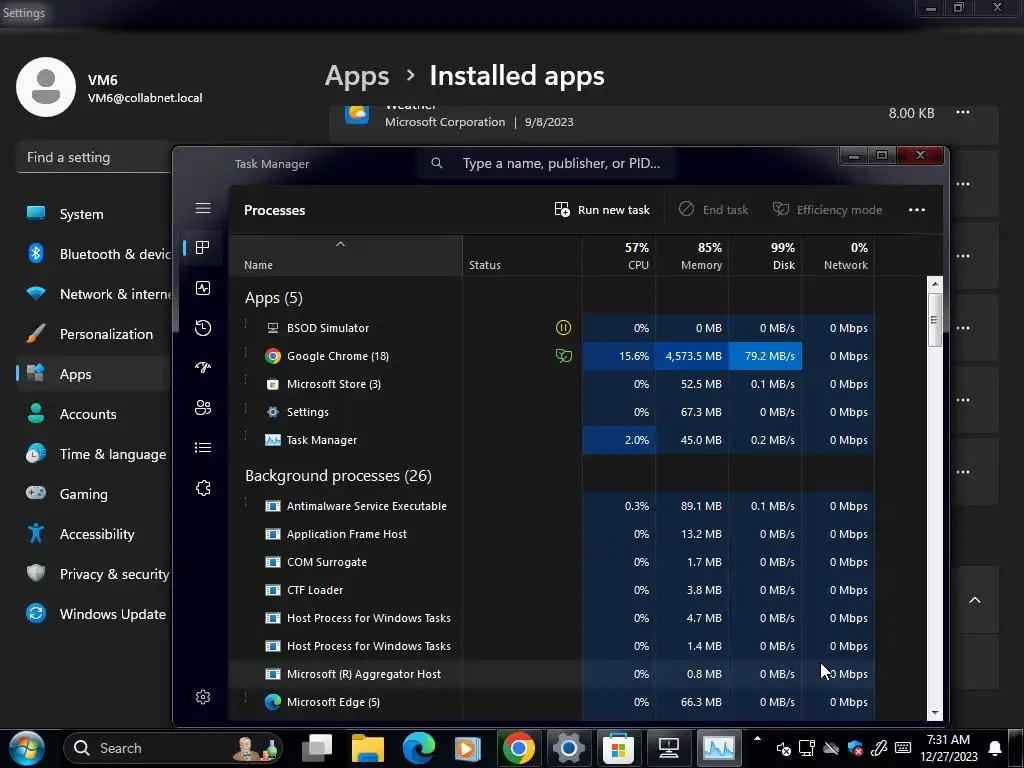This screenshot has height=768, width=1024.
Task: Click Google Chrome memory value 4,573.5 MB
Action: (693, 356)
